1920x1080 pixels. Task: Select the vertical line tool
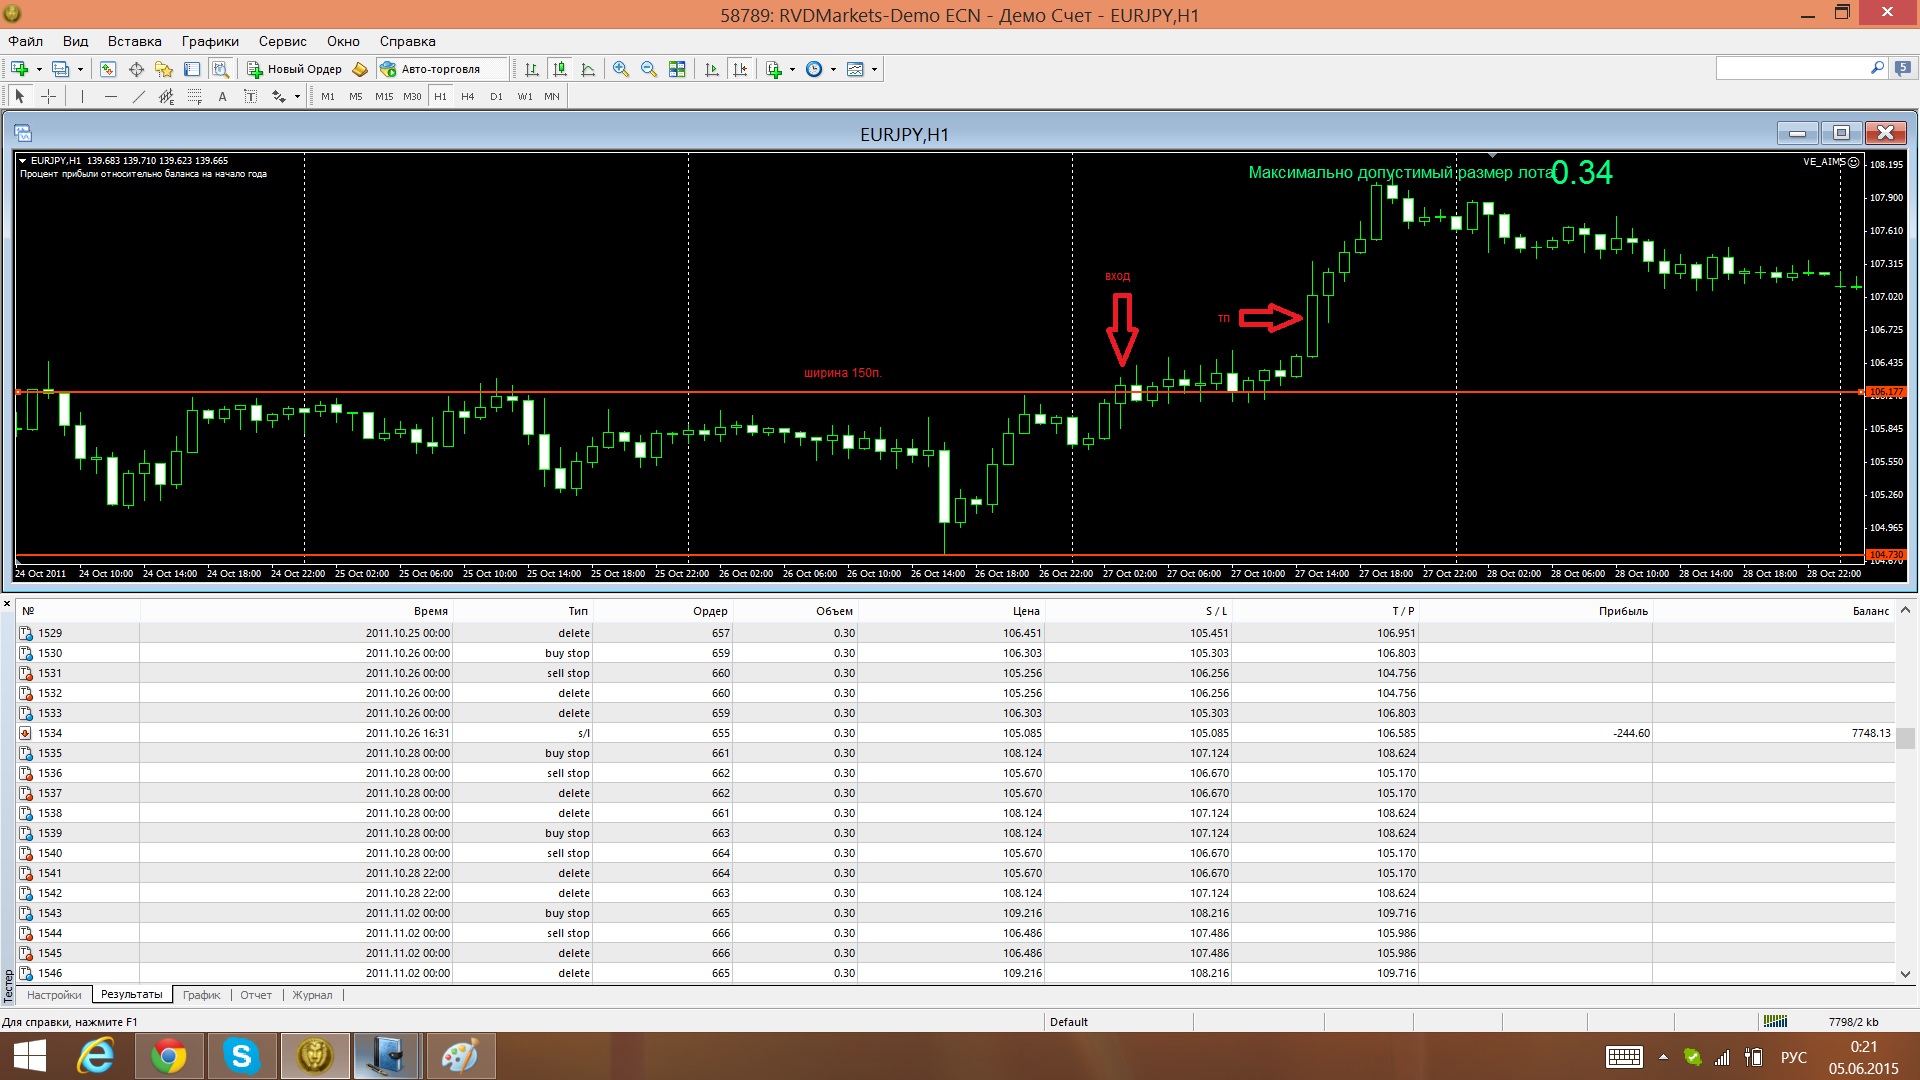tap(82, 96)
